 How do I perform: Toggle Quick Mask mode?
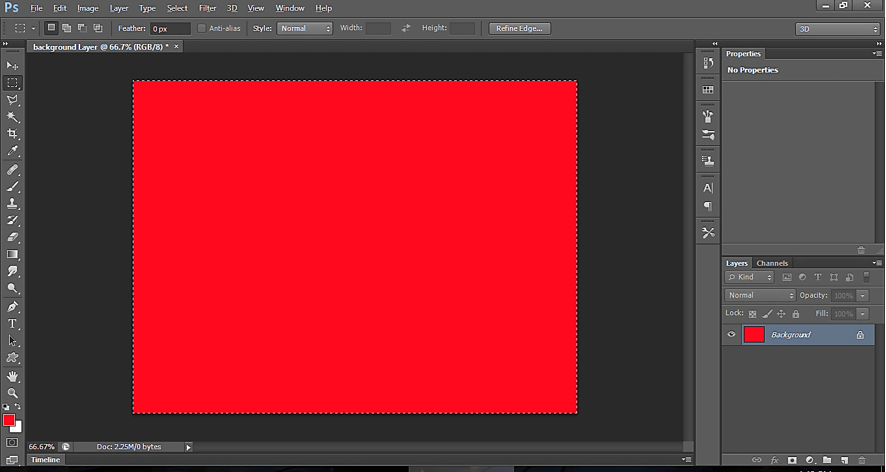(12, 443)
